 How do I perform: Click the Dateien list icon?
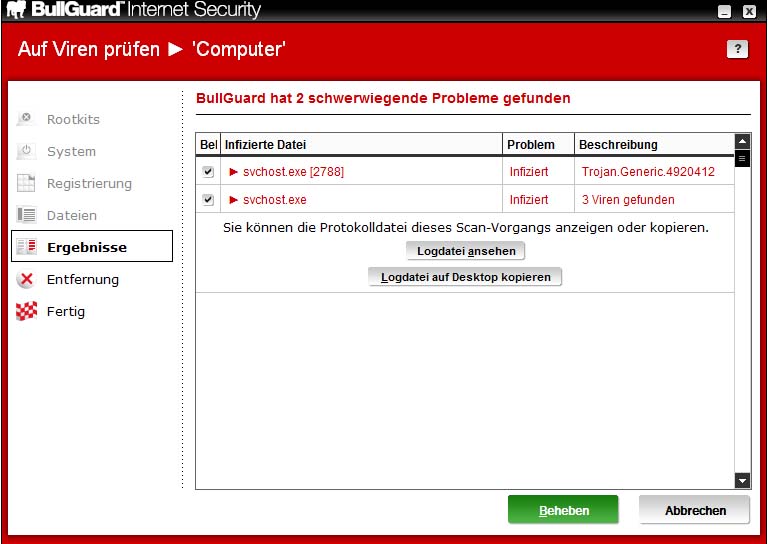click(27, 215)
